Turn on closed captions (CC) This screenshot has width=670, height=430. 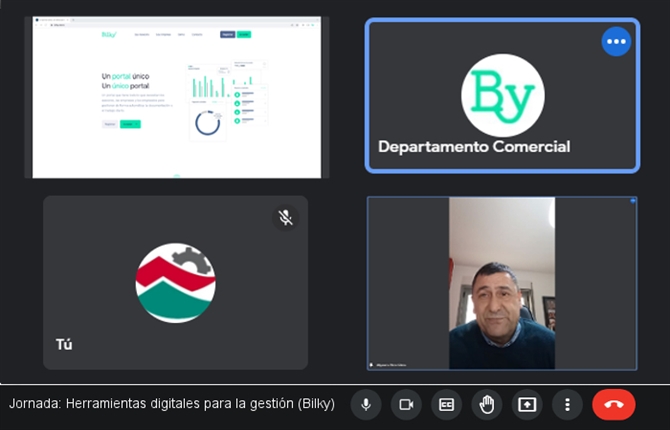(x=446, y=404)
